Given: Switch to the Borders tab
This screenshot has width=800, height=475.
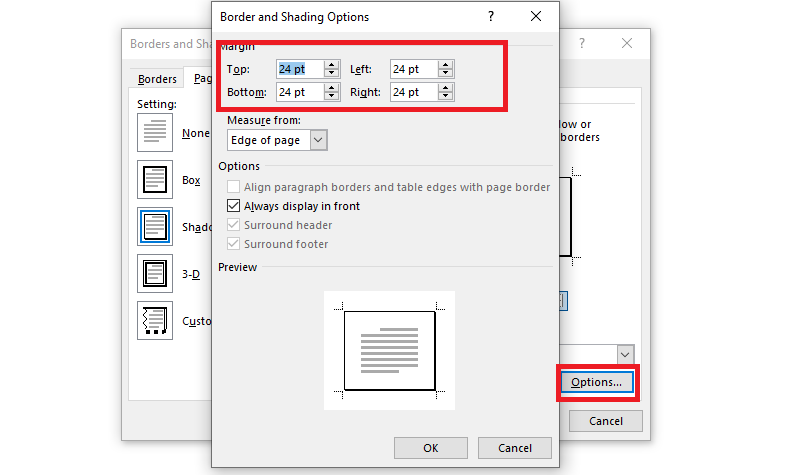Looking at the screenshot, I should 158,79.
